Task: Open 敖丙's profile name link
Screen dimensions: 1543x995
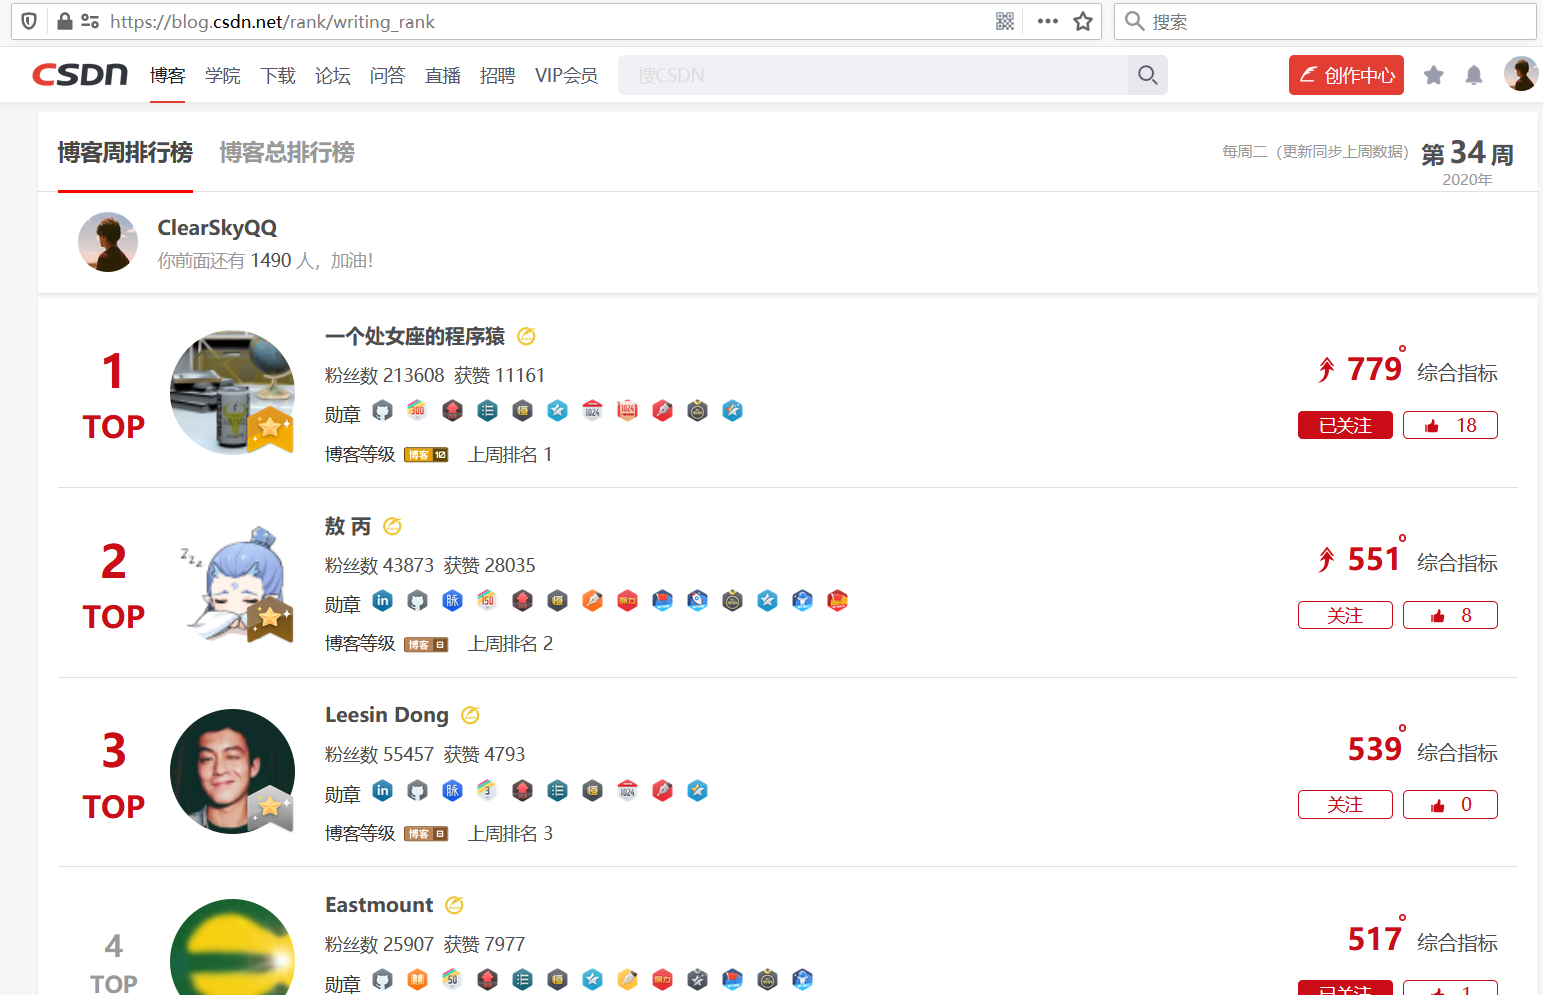Action: point(348,526)
